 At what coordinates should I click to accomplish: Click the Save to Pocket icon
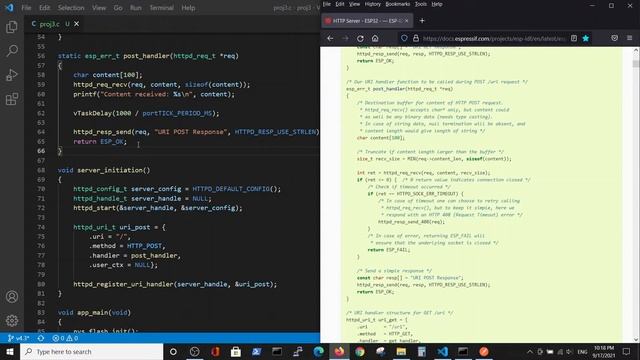(x=615, y=38)
